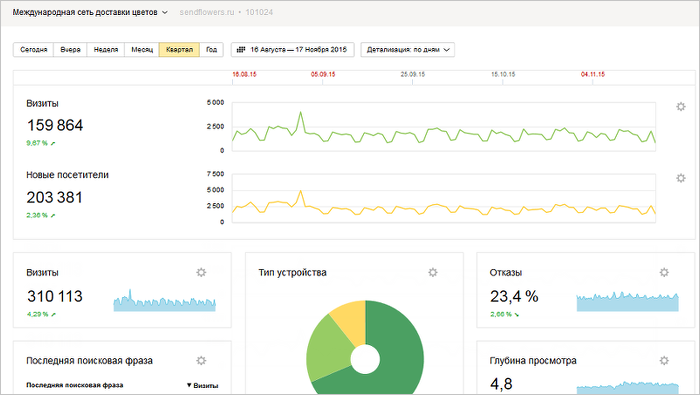This screenshot has width=700, height=396.
Task: Click gear icon in Глубина просмотра widget
Action: pyautogui.click(x=664, y=361)
